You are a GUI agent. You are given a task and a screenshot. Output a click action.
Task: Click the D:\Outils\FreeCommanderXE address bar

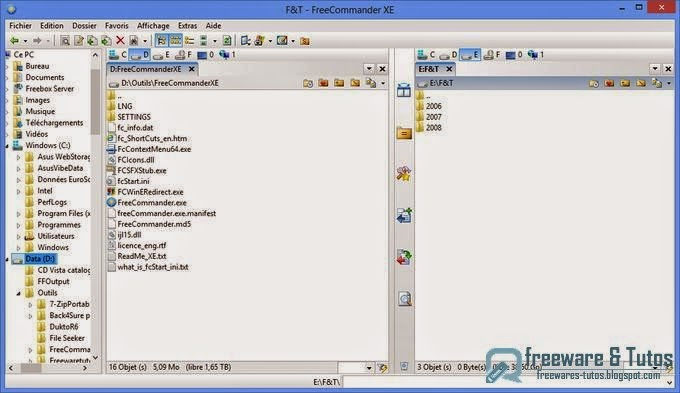tap(170, 83)
